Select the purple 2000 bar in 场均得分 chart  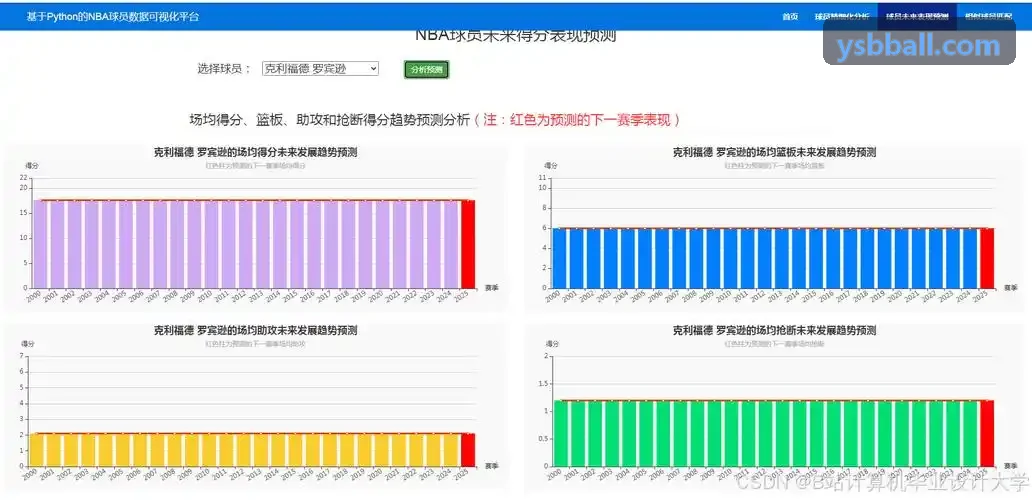(40, 244)
